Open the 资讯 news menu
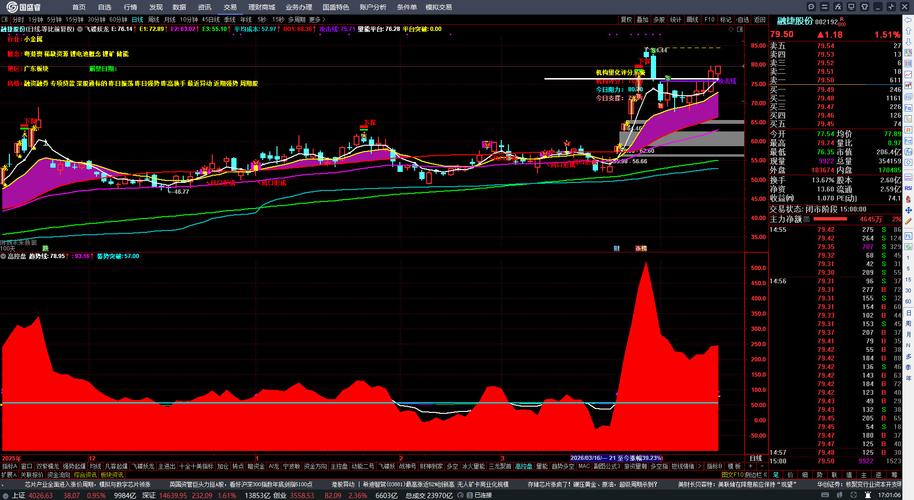 (205, 7)
